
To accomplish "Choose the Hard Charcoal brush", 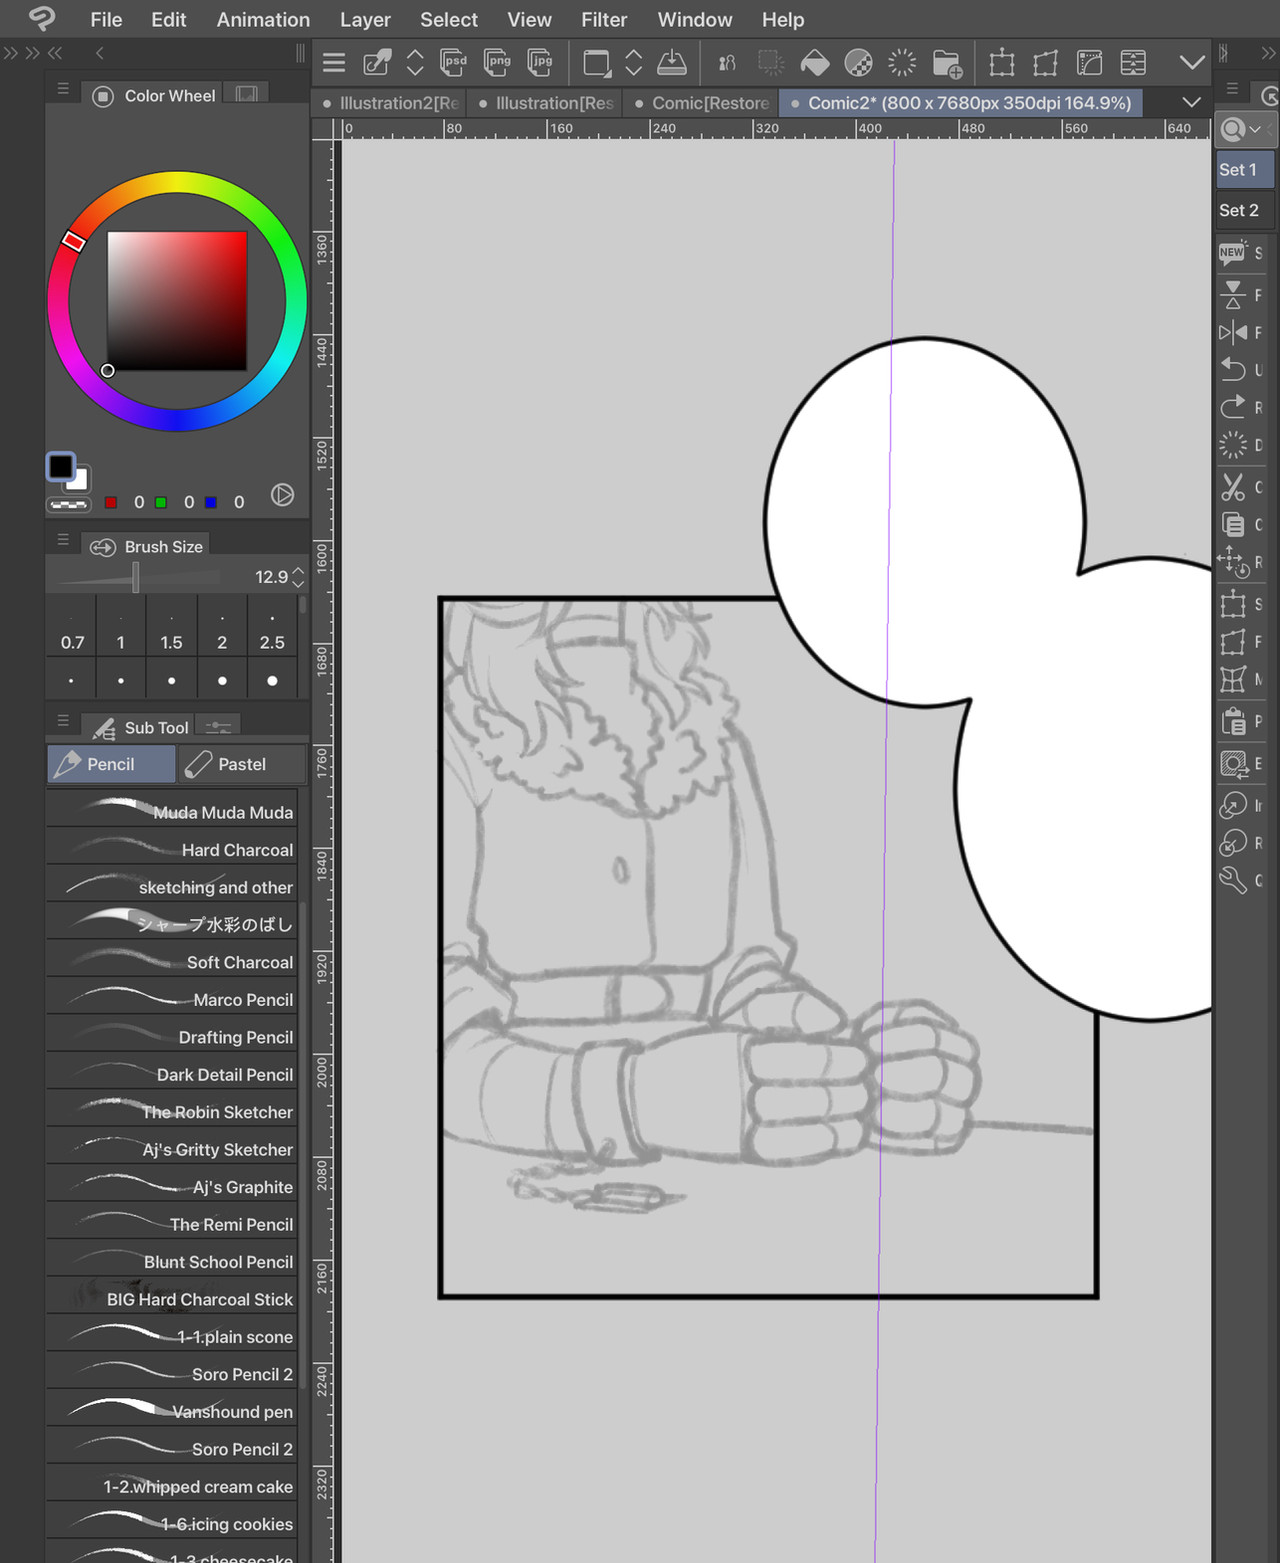I will (172, 850).
